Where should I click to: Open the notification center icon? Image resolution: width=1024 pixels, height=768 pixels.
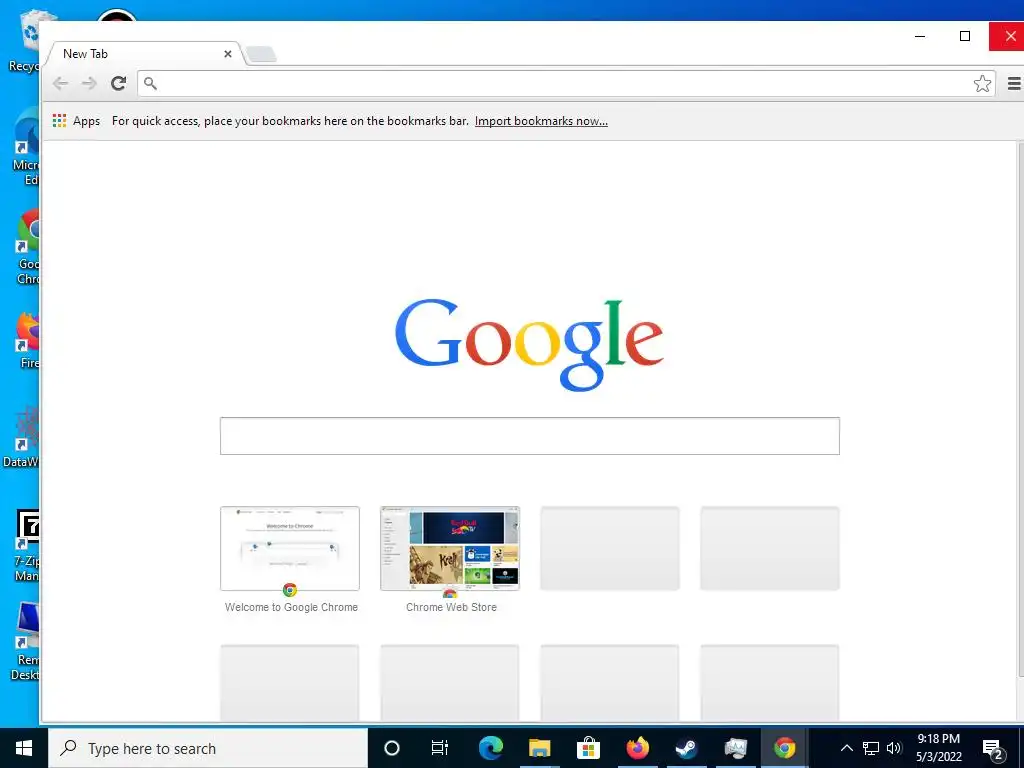[x=993, y=749]
